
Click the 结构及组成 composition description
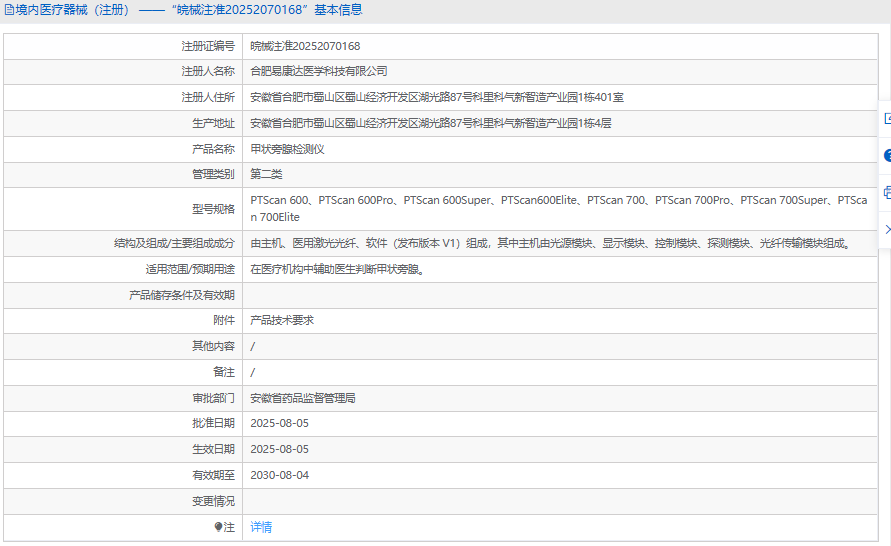coord(550,243)
